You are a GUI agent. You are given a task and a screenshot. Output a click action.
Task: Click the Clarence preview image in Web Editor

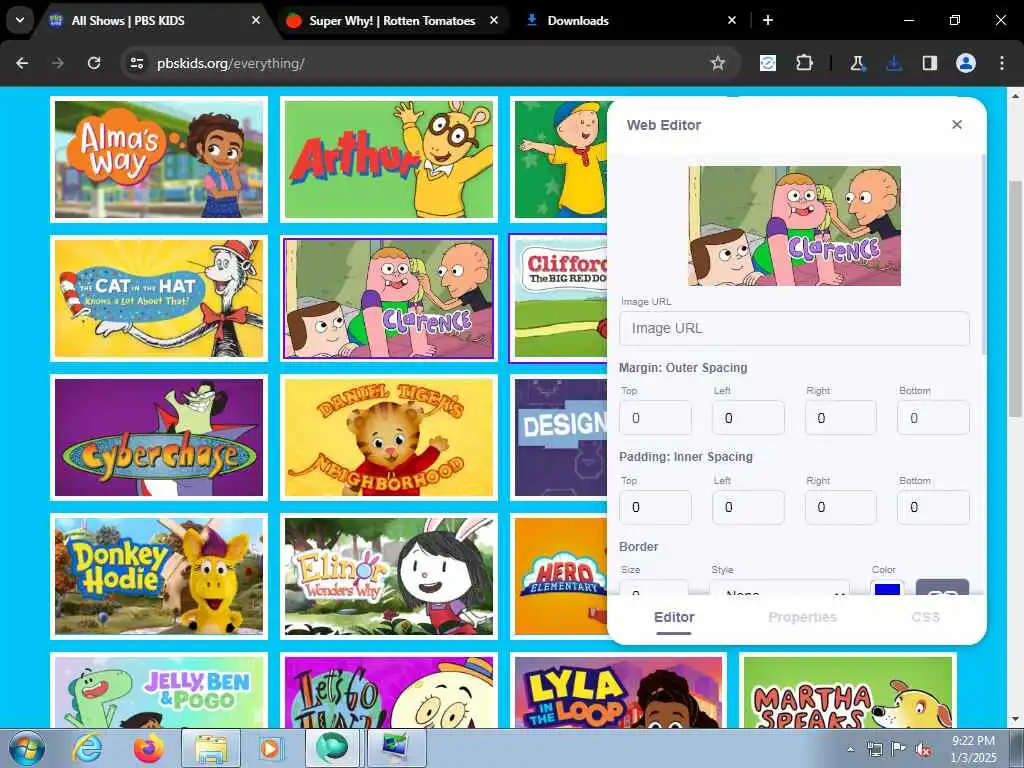pos(794,225)
